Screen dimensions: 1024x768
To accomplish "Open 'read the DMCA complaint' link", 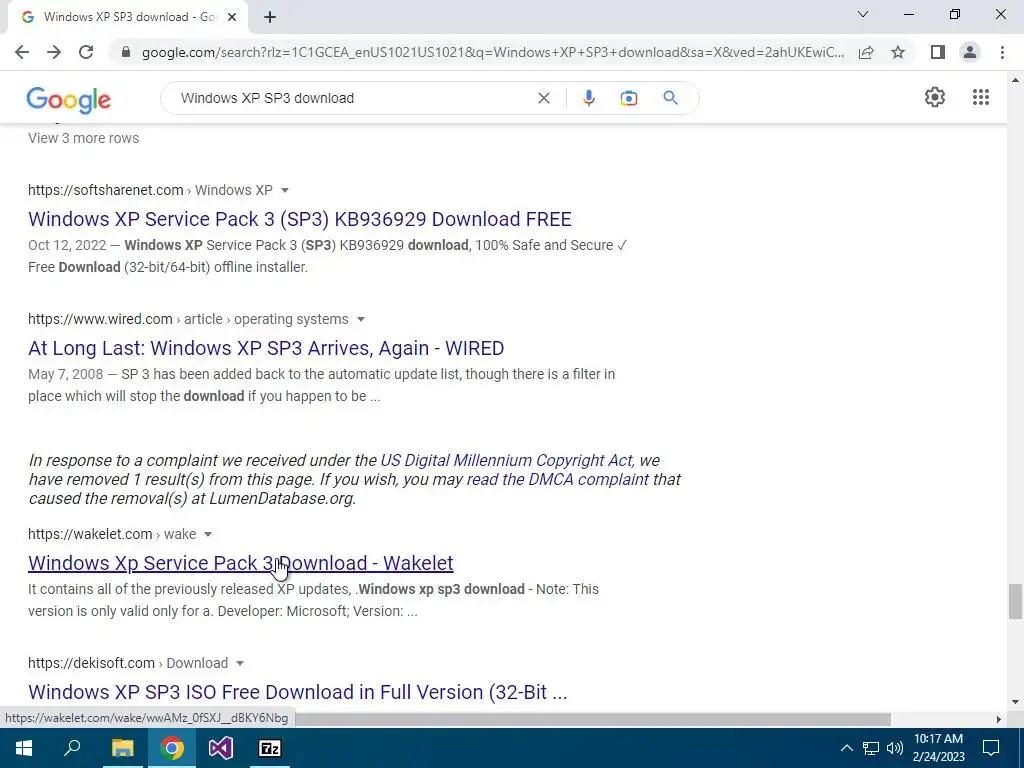I will coord(558,479).
